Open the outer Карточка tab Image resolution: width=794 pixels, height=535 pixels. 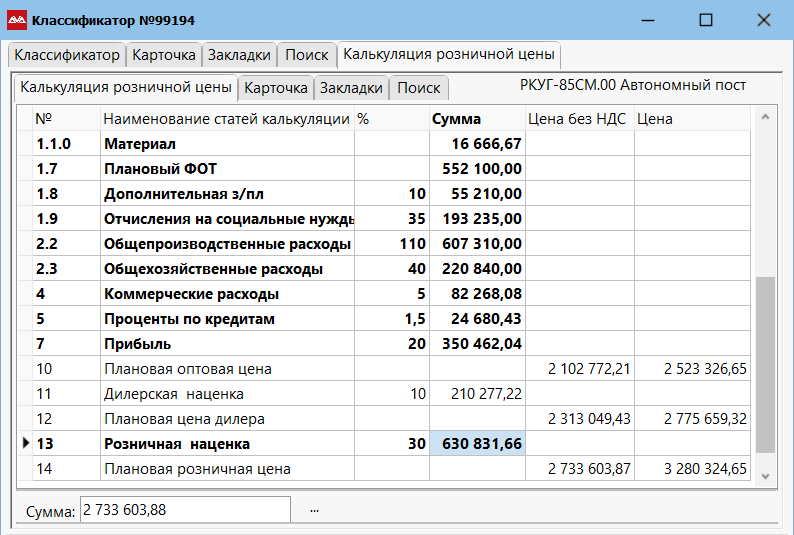(164, 55)
